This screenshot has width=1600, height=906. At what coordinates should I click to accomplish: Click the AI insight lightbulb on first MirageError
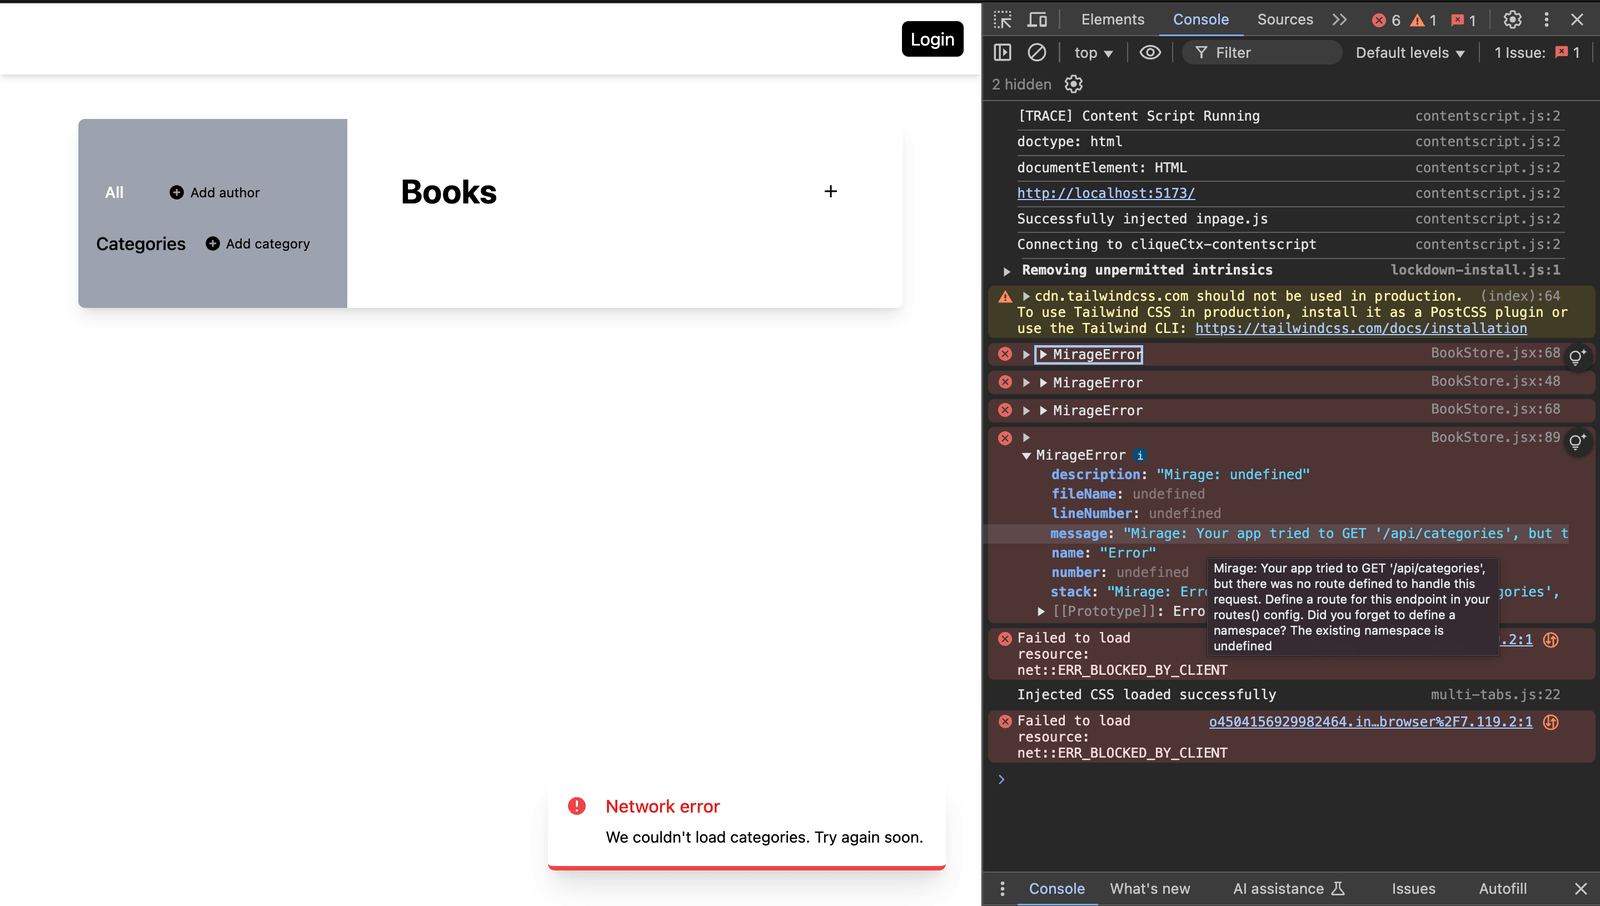(x=1577, y=357)
